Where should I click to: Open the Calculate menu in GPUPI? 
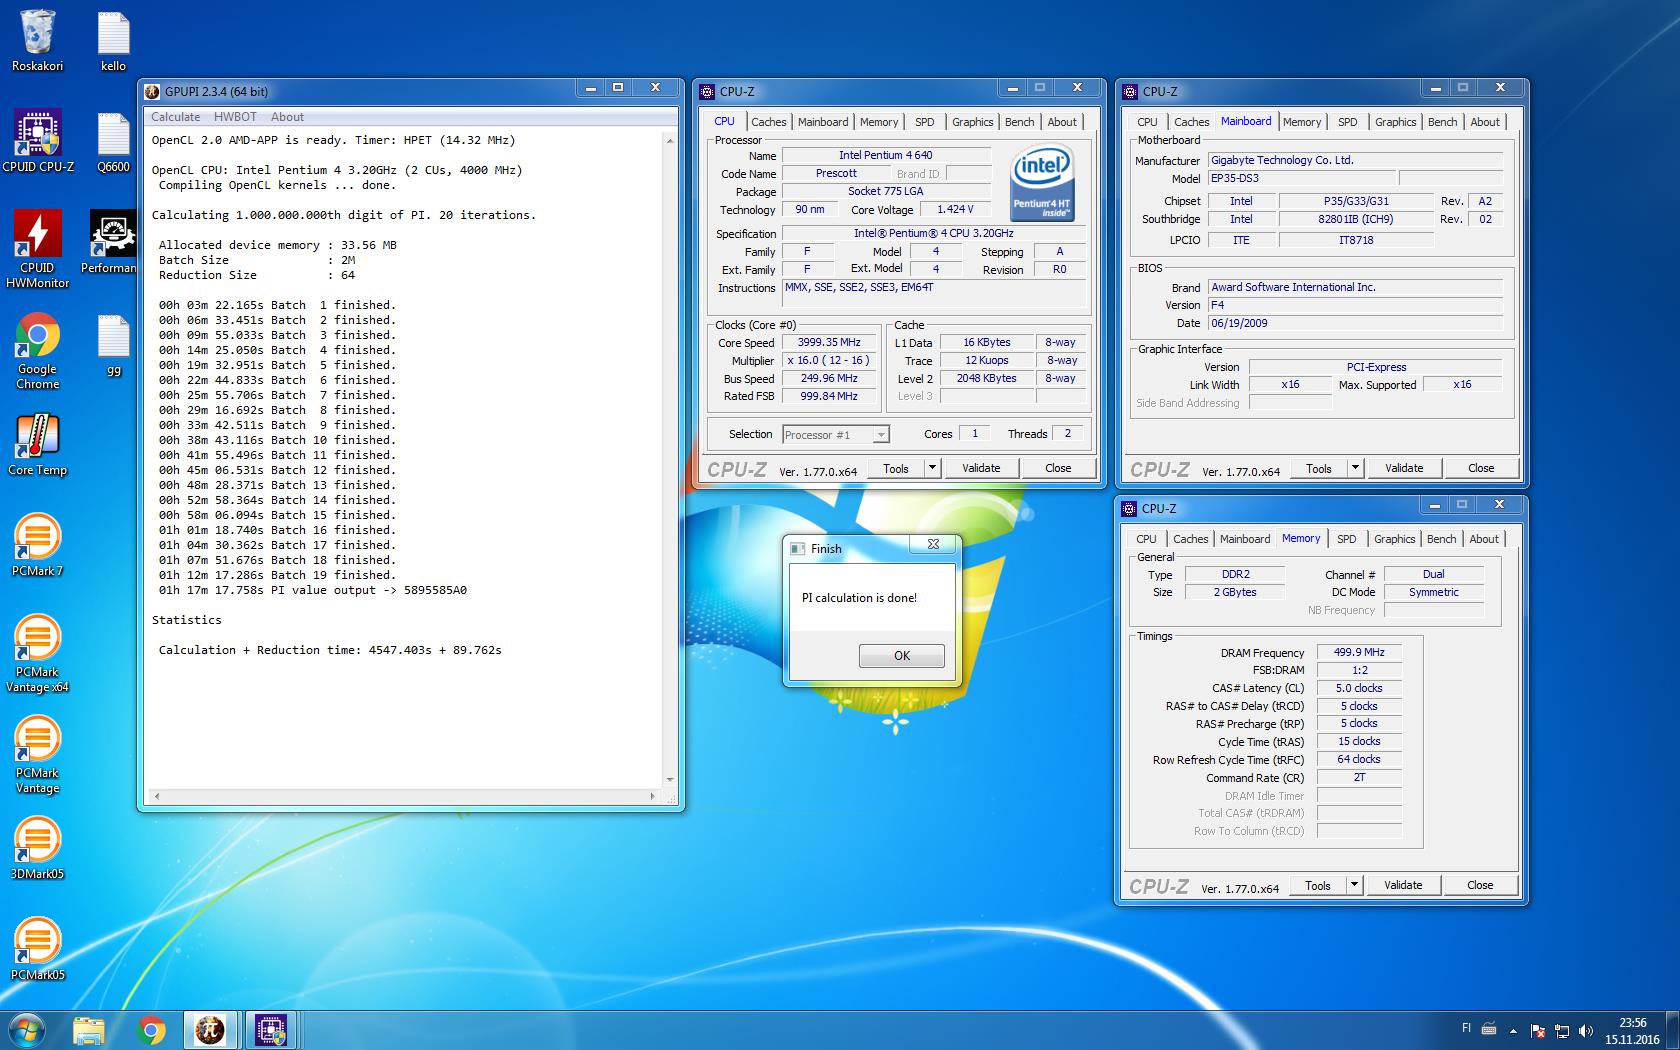click(175, 117)
